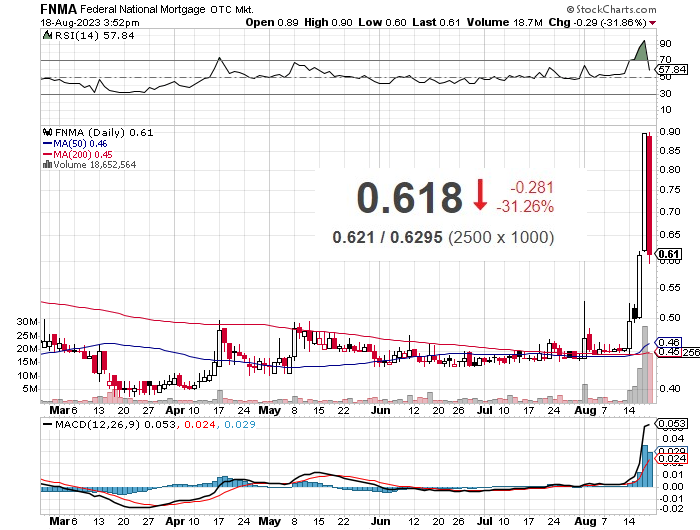This screenshot has height=530, width=700.
Task: Click the Chg -0.29 (-31.86%) value
Action: (597, 22)
